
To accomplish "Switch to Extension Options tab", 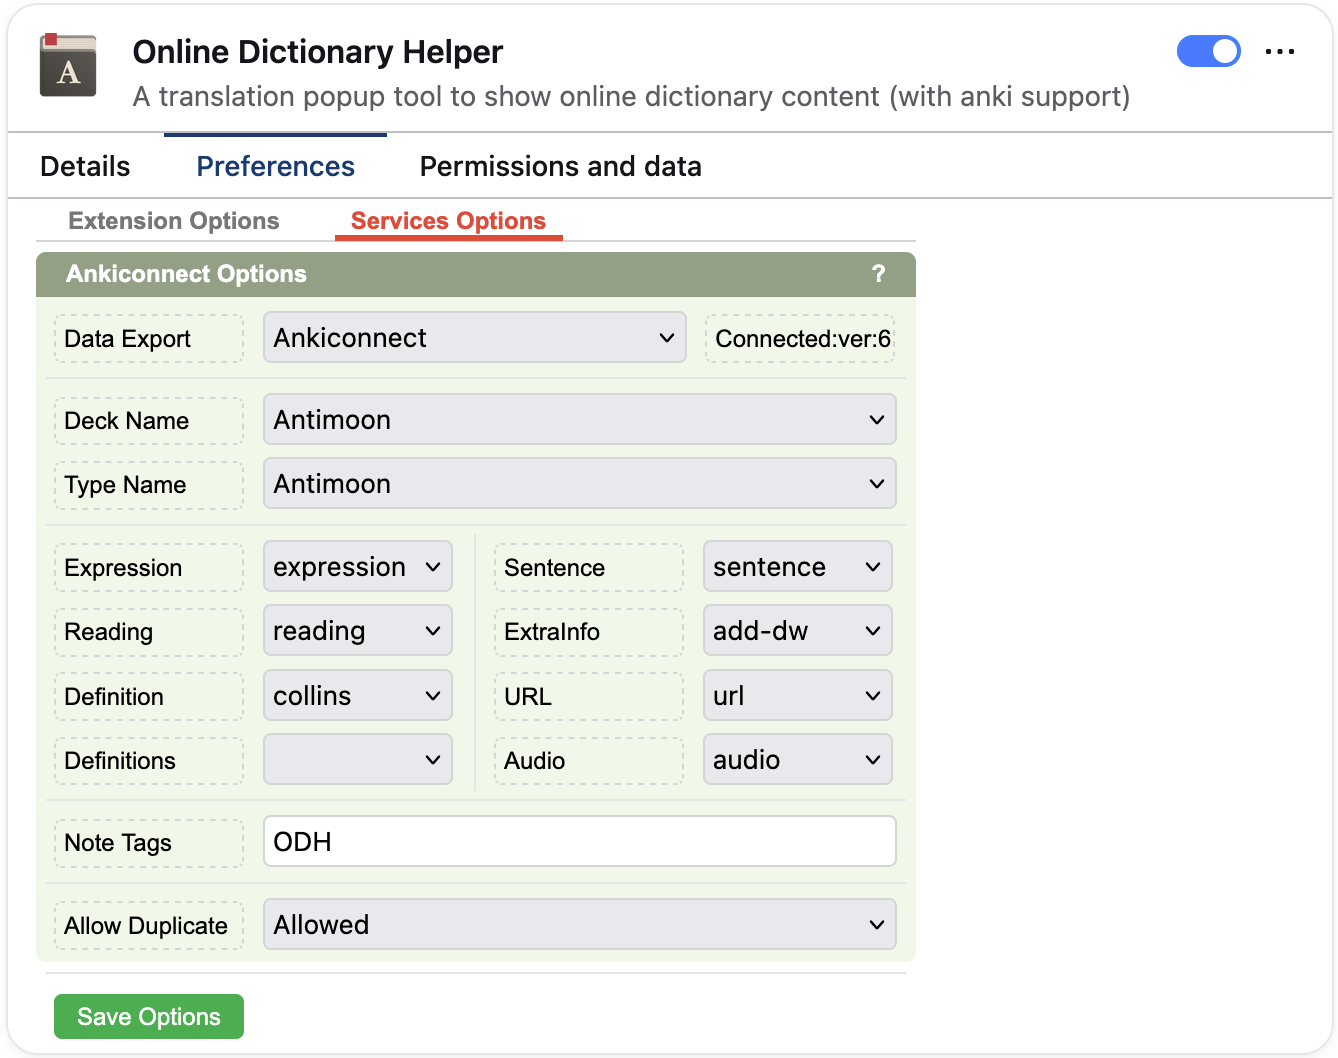I will click(174, 221).
